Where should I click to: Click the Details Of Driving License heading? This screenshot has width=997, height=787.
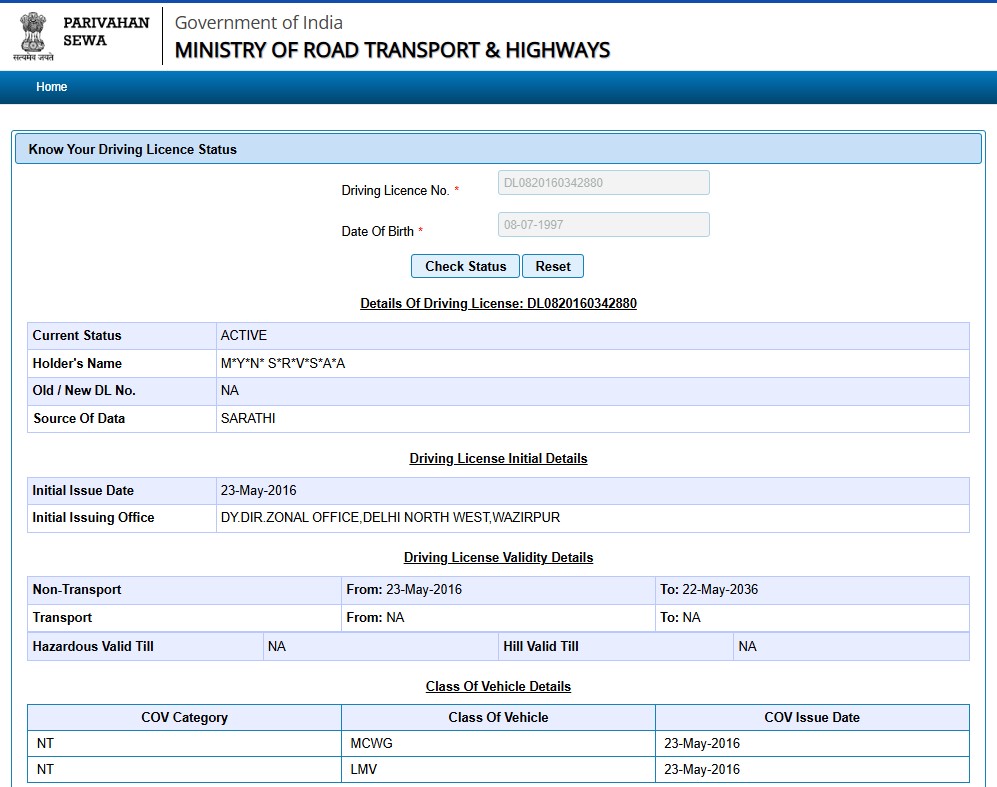[498, 303]
